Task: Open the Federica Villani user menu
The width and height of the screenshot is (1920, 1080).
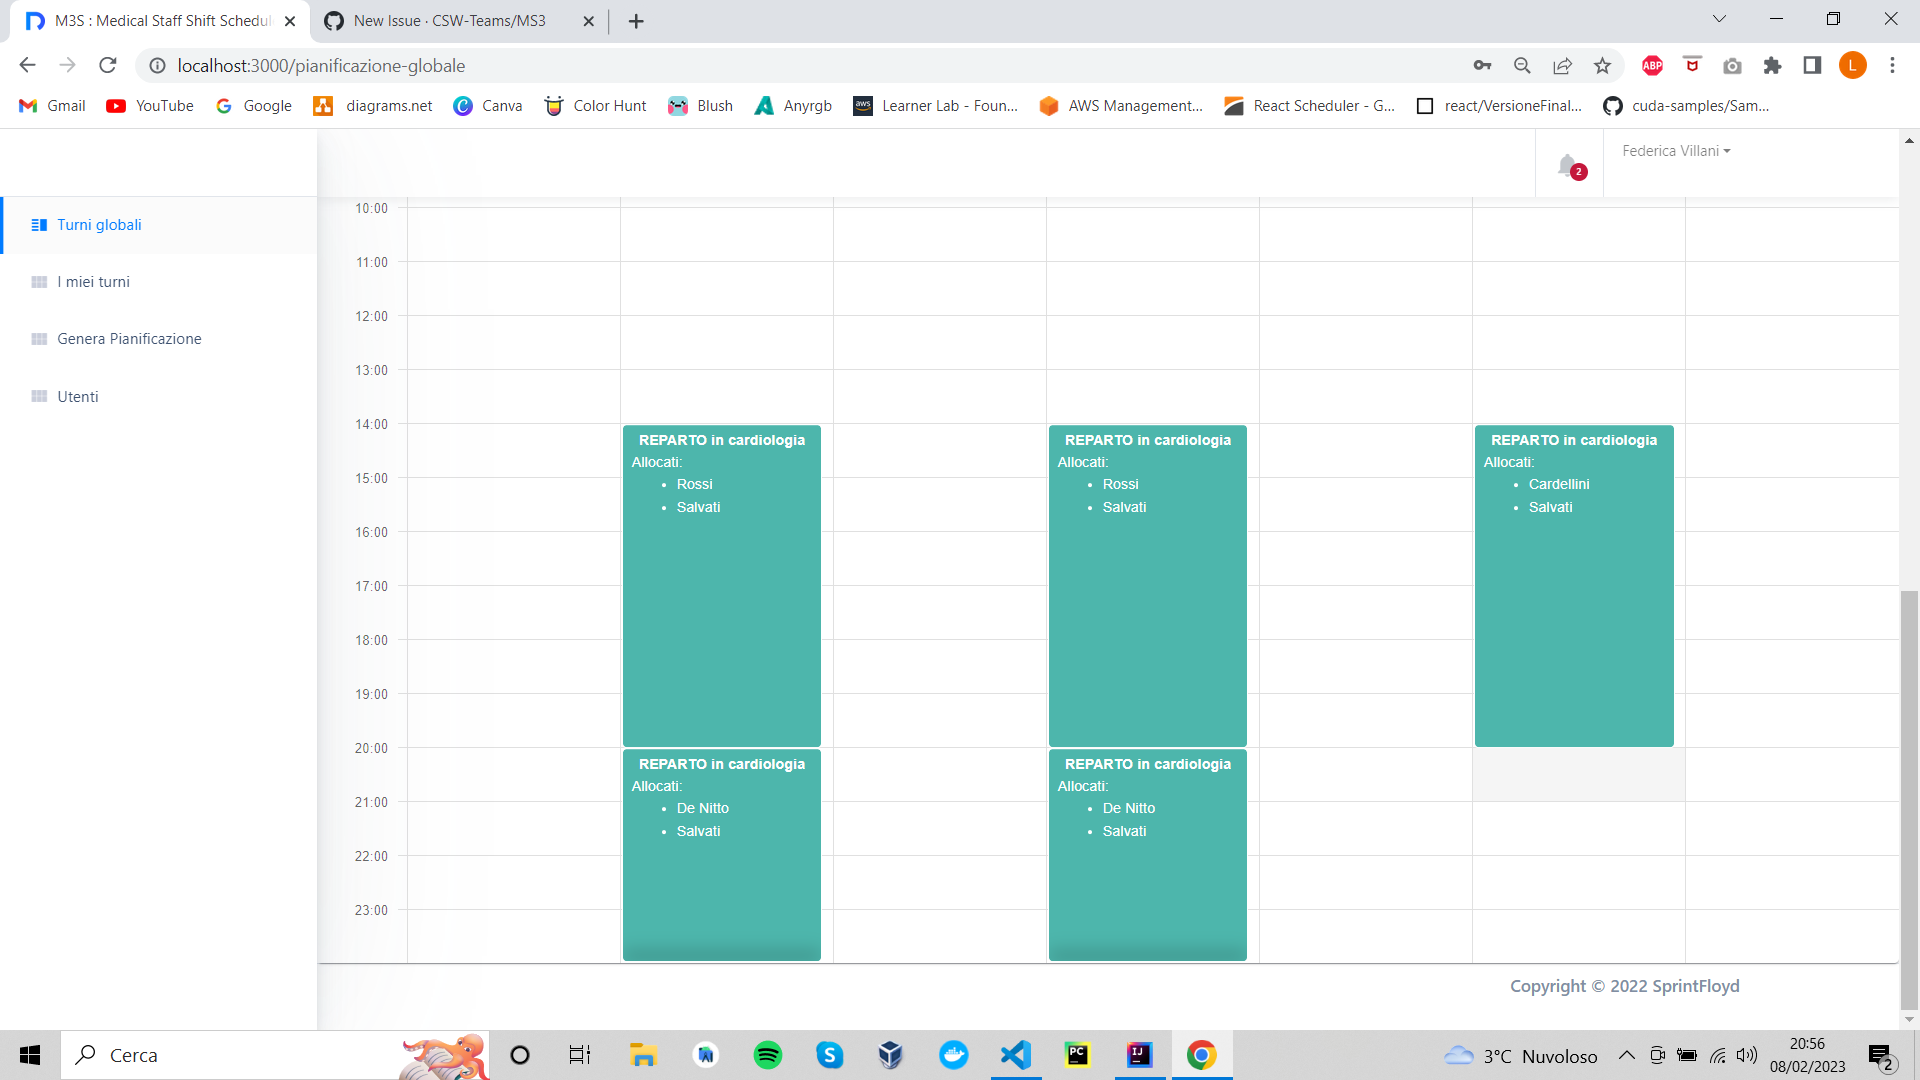Action: [x=1675, y=151]
